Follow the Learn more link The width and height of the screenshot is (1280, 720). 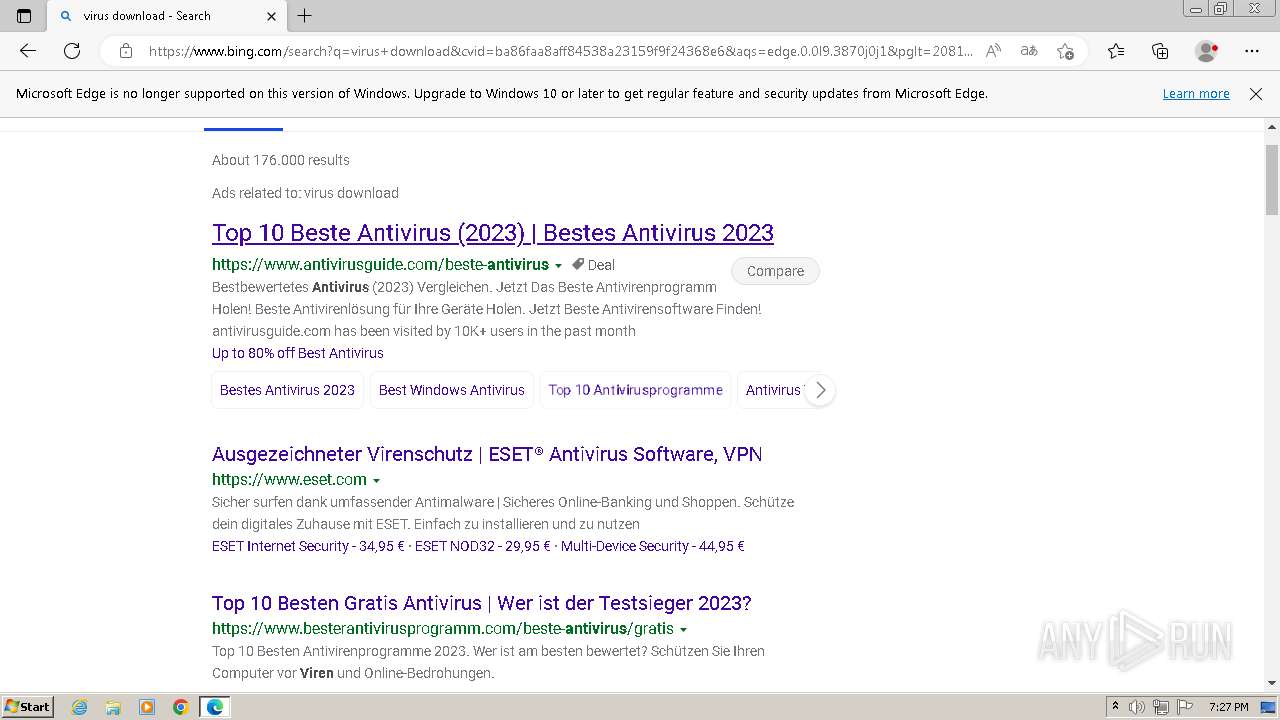pyautogui.click(x=1196, y=94)
